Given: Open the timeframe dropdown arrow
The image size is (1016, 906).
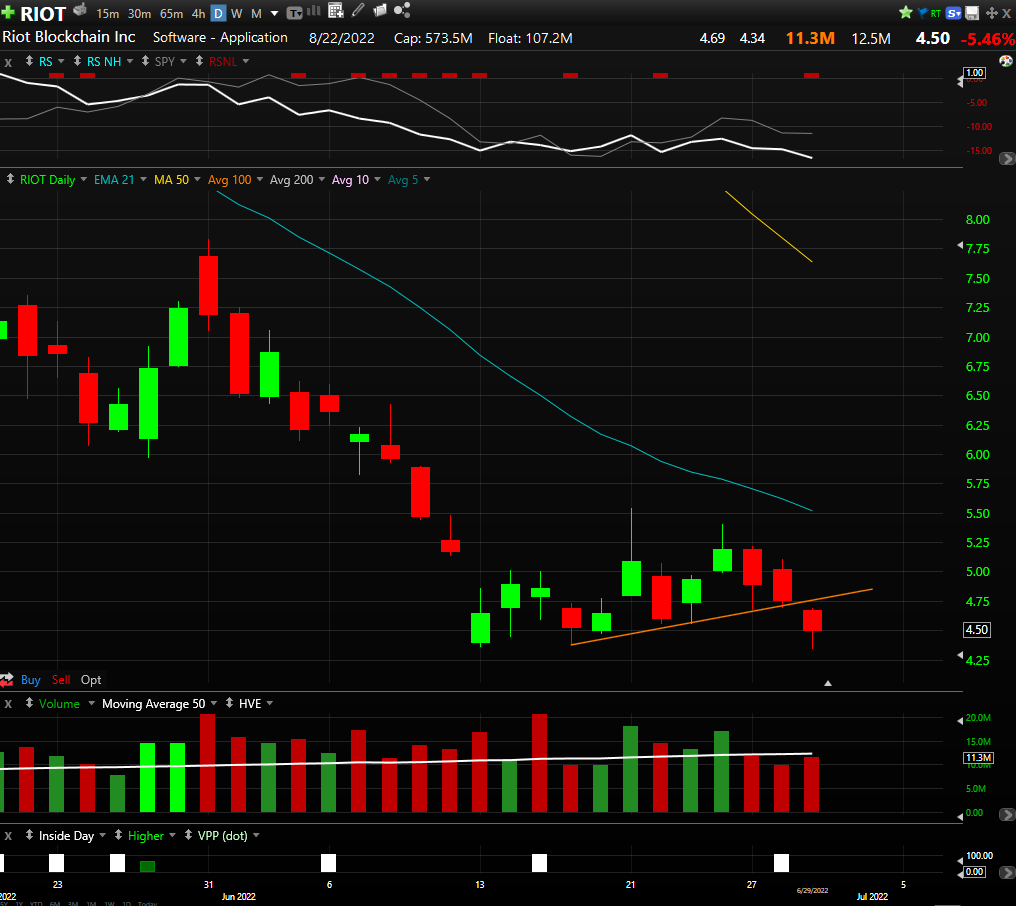Looking at the screenshot, I should pyautogui.click(x=274, y=14).
